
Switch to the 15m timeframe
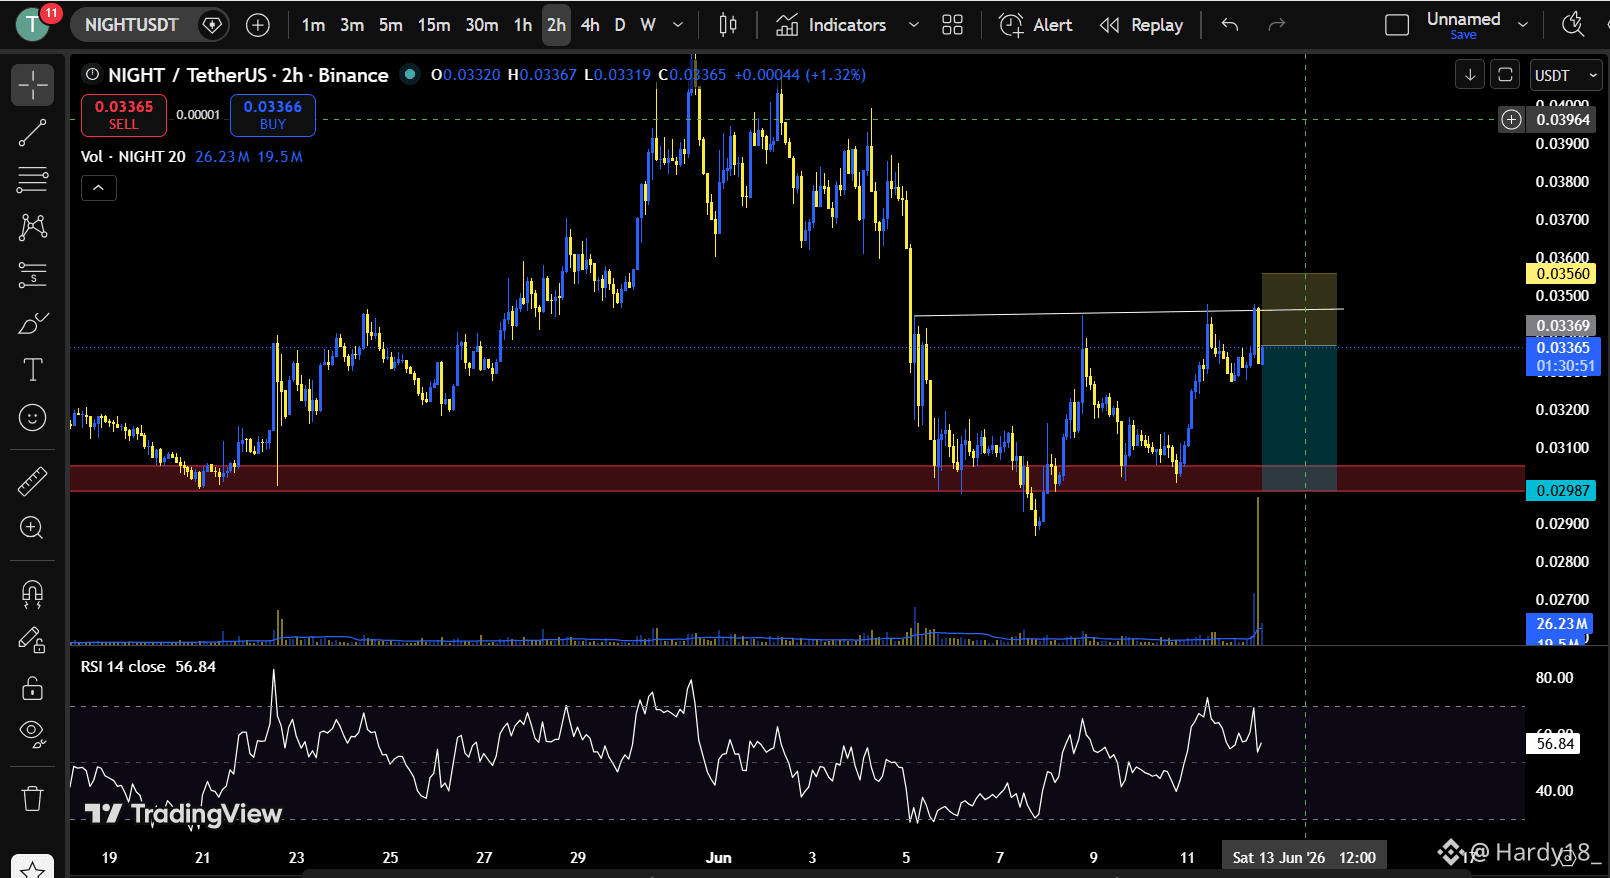434,25
